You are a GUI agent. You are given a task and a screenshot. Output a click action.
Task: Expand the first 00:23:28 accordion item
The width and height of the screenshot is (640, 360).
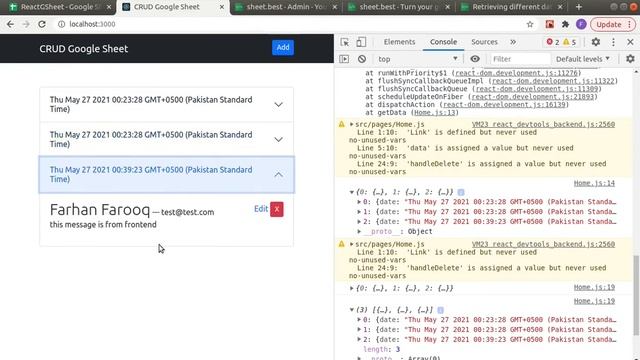tap(167, 104)
